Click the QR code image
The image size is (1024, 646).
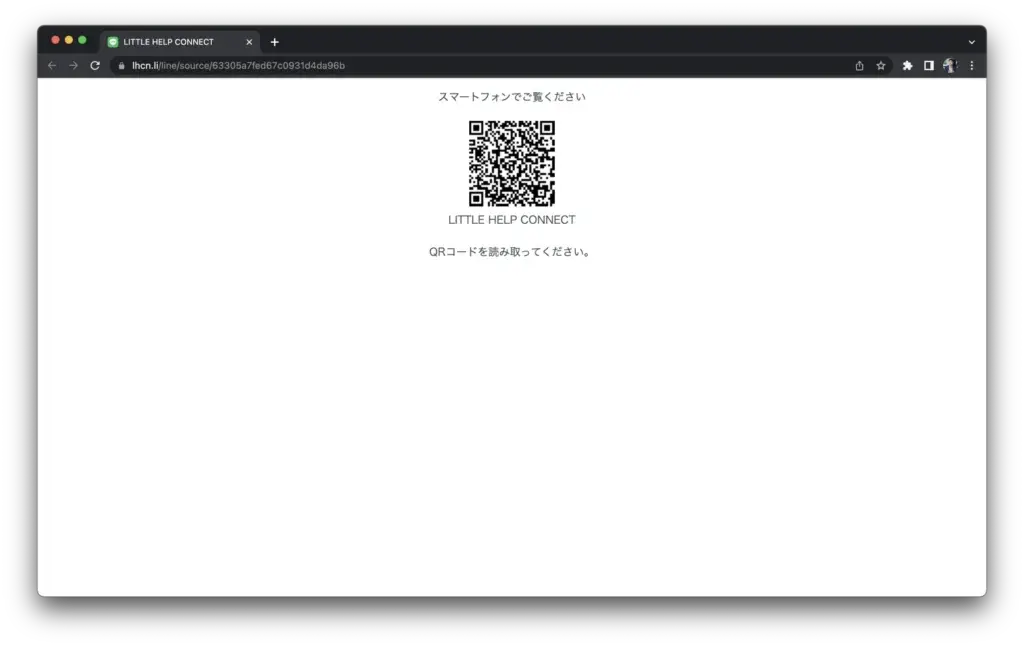pos(512,163)
